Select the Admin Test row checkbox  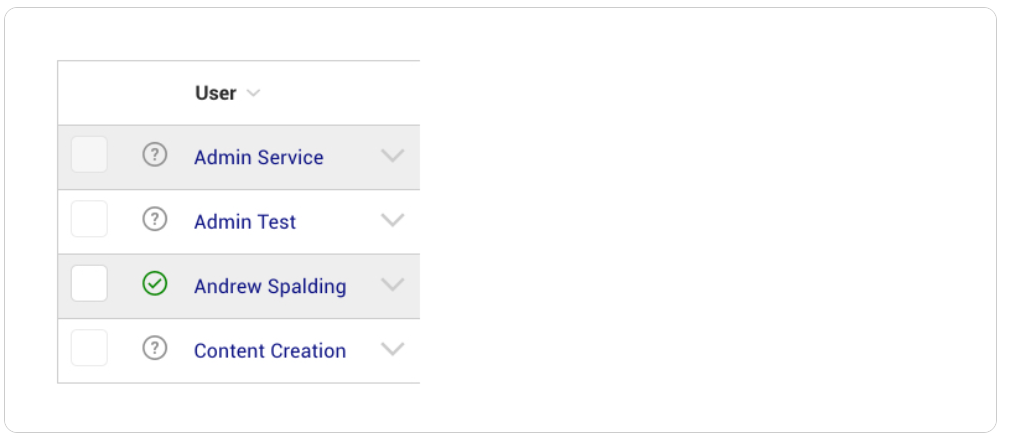click(89, 219)
